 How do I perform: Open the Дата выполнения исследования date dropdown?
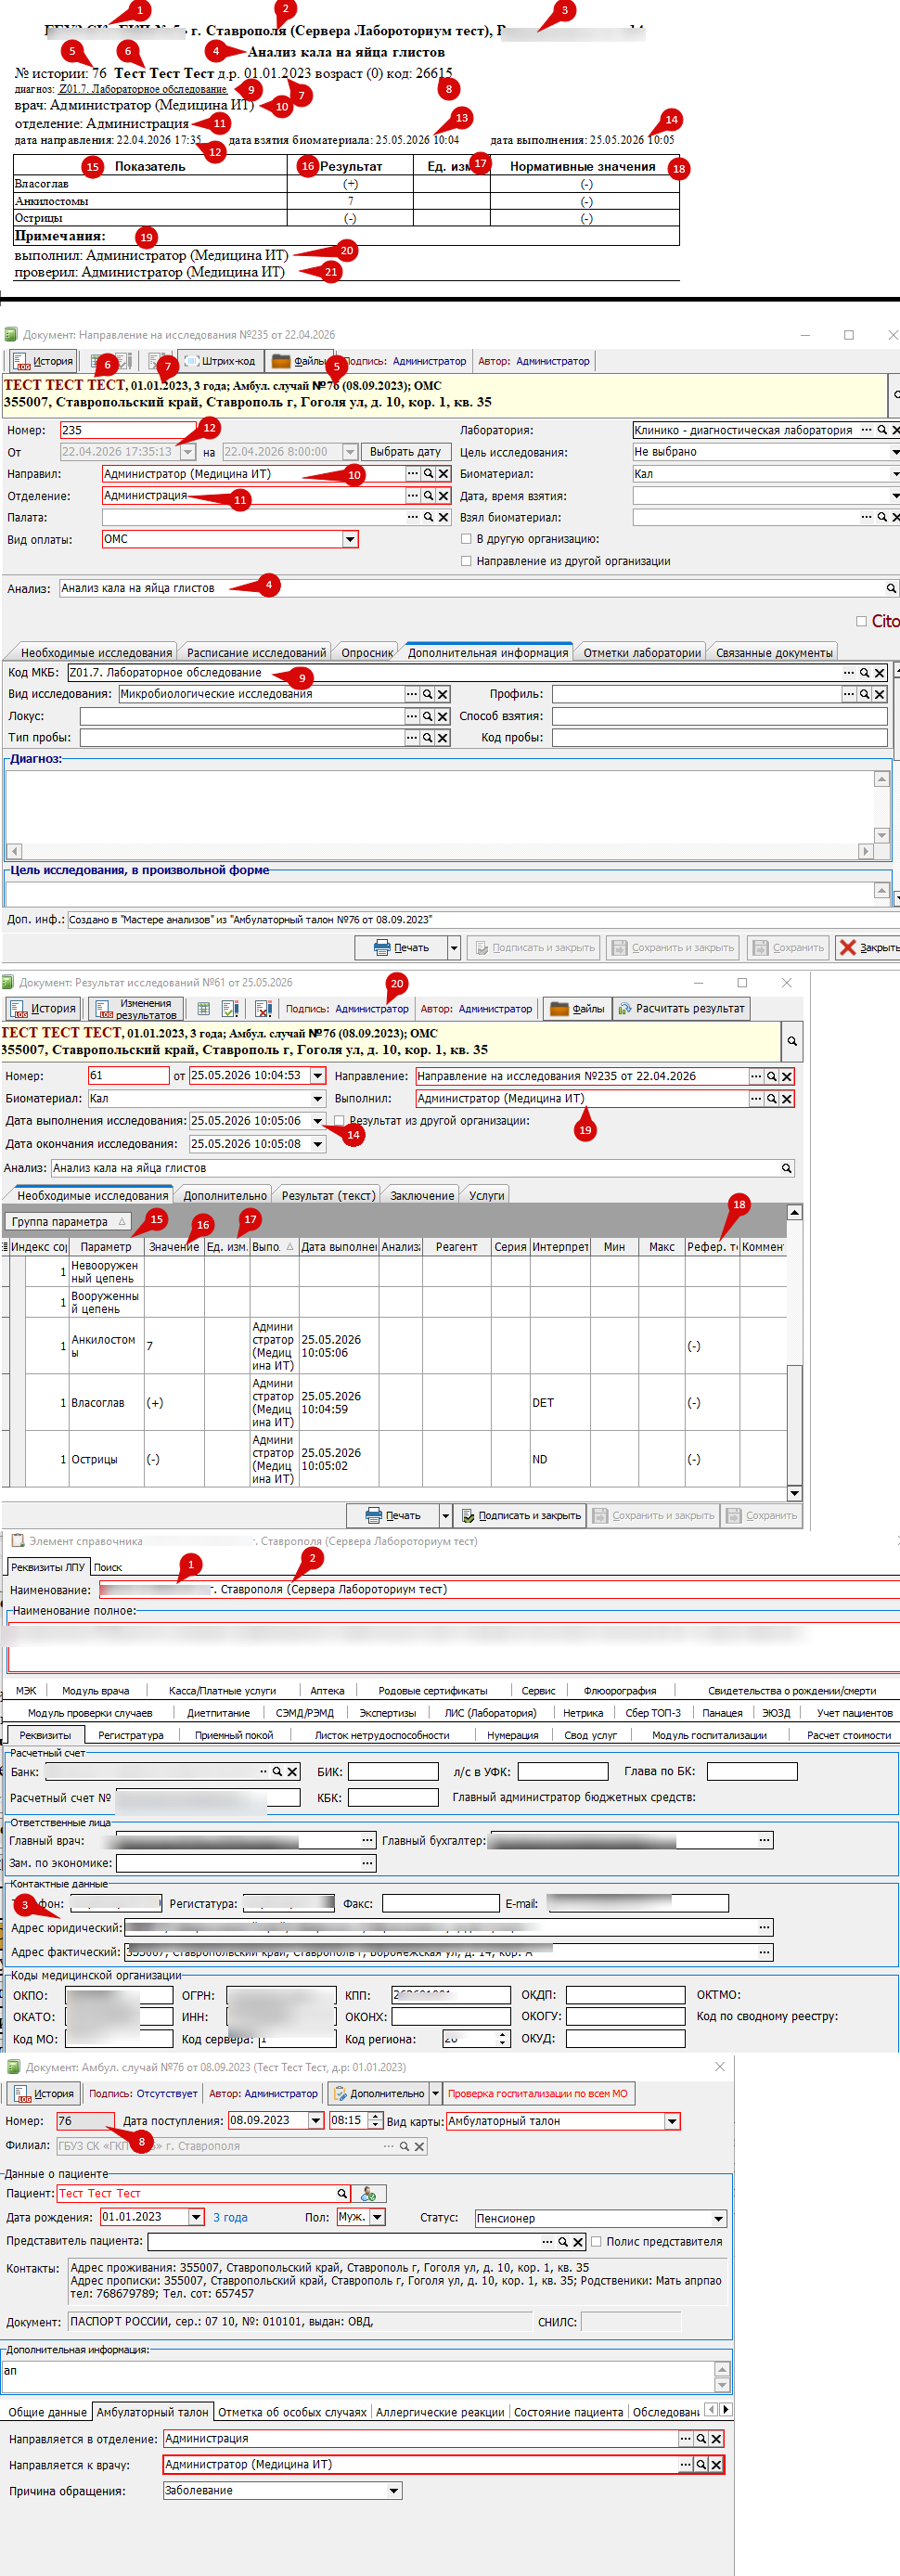318,1121
